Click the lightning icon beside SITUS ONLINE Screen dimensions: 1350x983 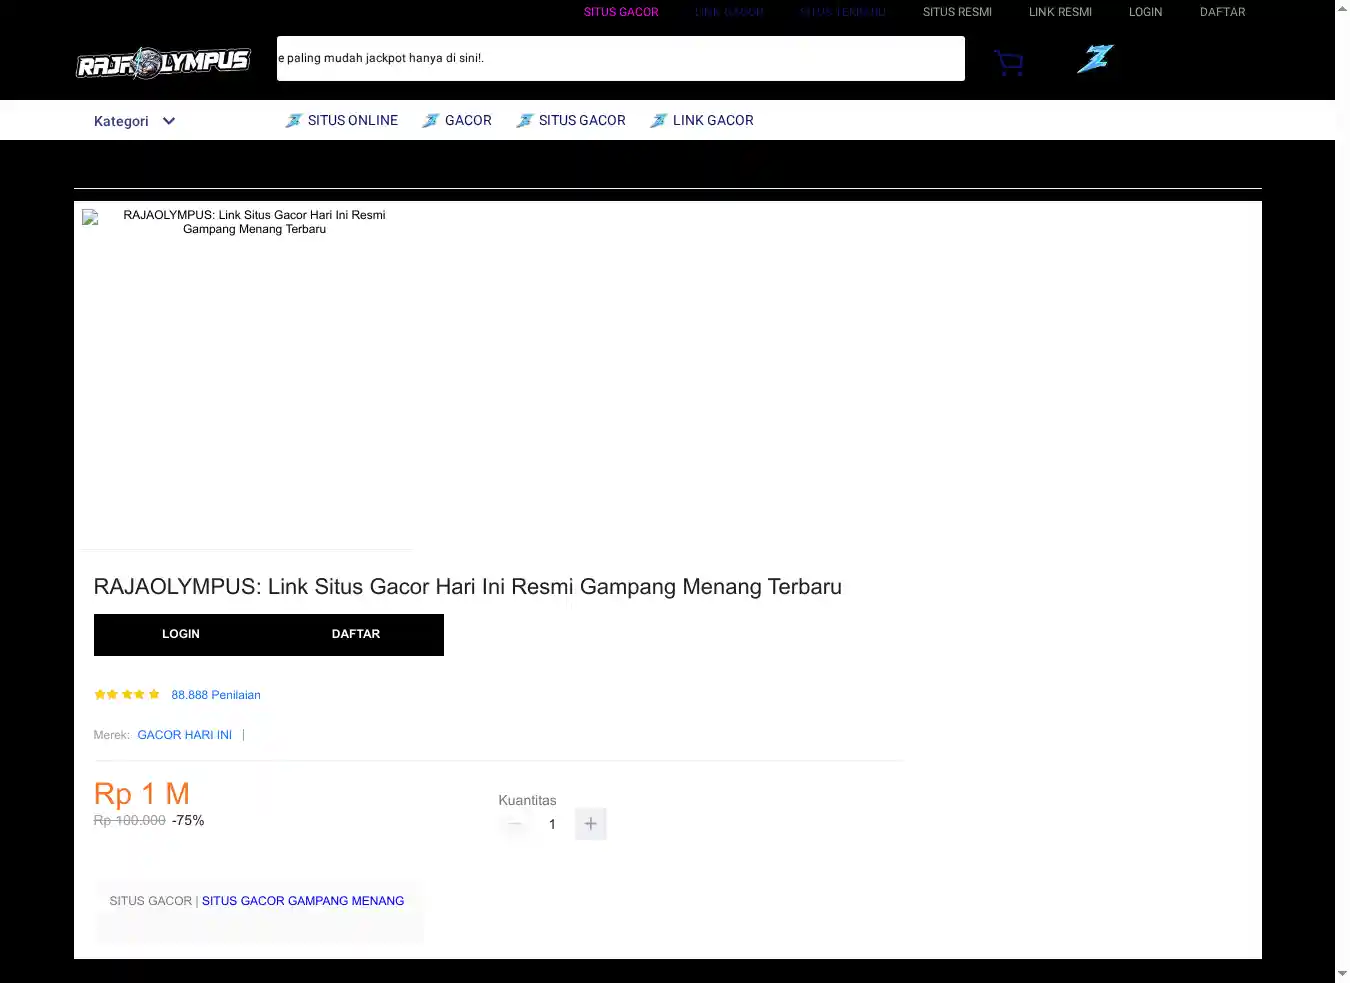point(293,121)
